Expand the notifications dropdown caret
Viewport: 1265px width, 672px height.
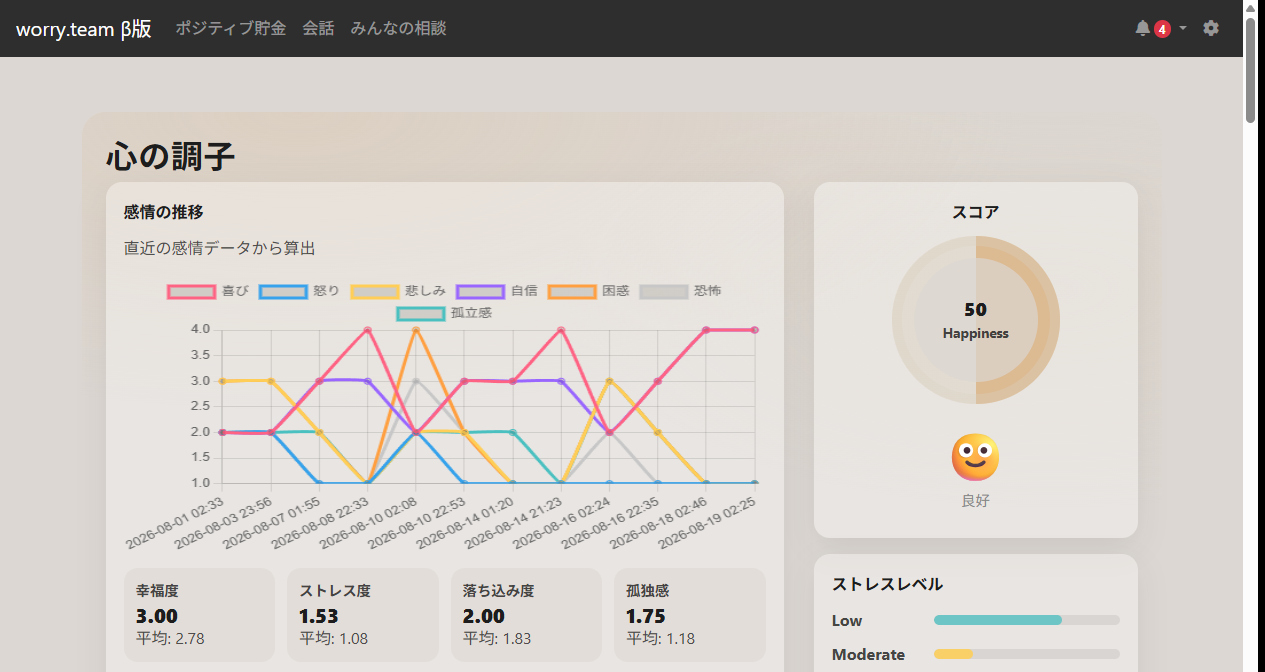pyautogui.click(x=1183, y=28)
